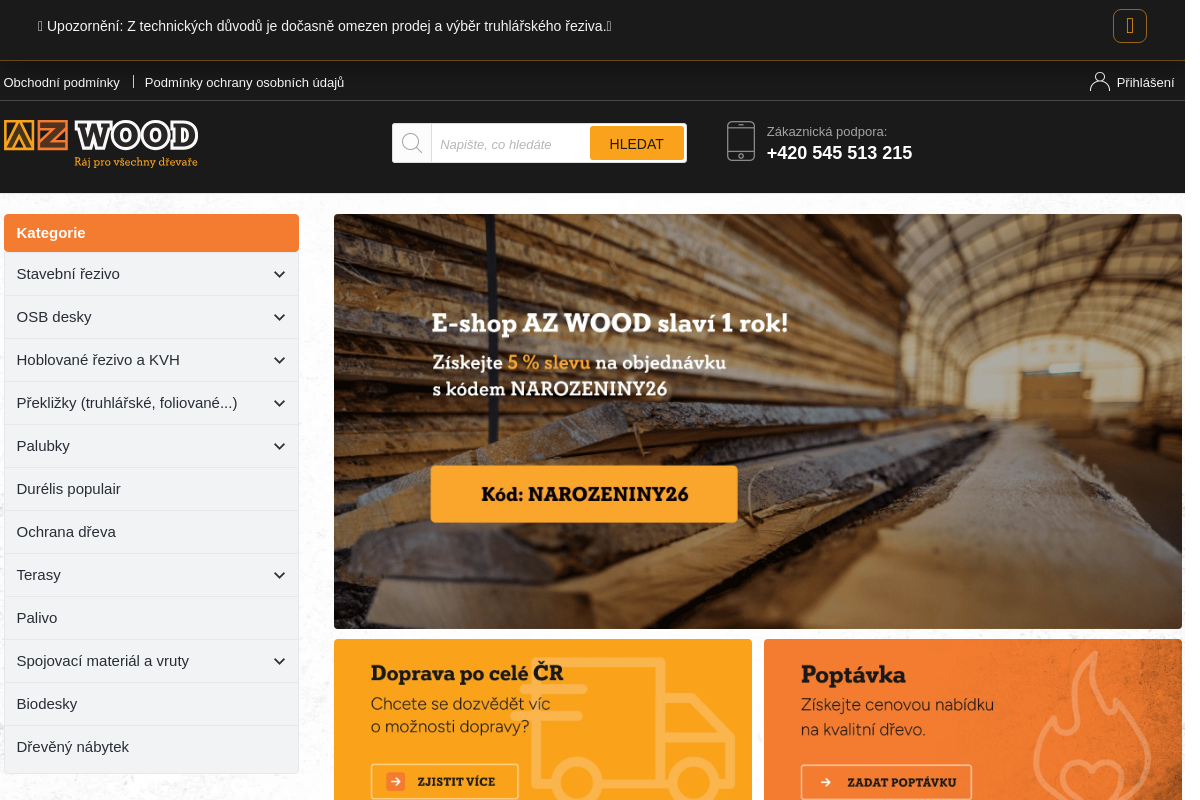The image size is (1200, 800).
Task: Click the ZJISTIT VÍCE button
Action: [444, 782]
